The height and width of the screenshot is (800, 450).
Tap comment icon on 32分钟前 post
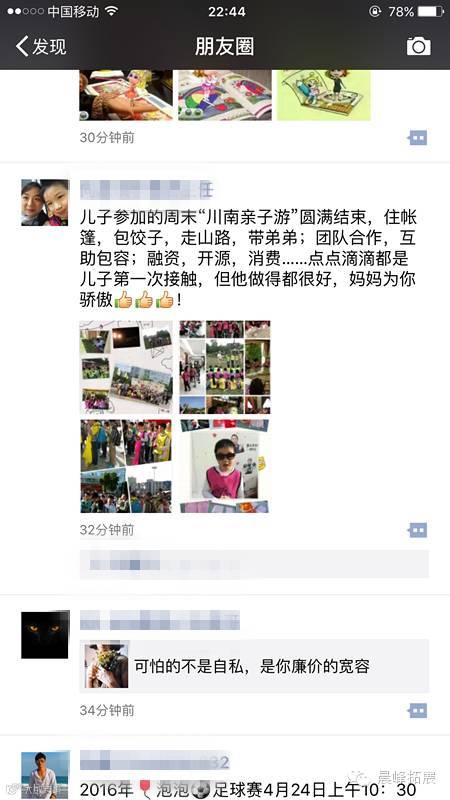point(417,531)
